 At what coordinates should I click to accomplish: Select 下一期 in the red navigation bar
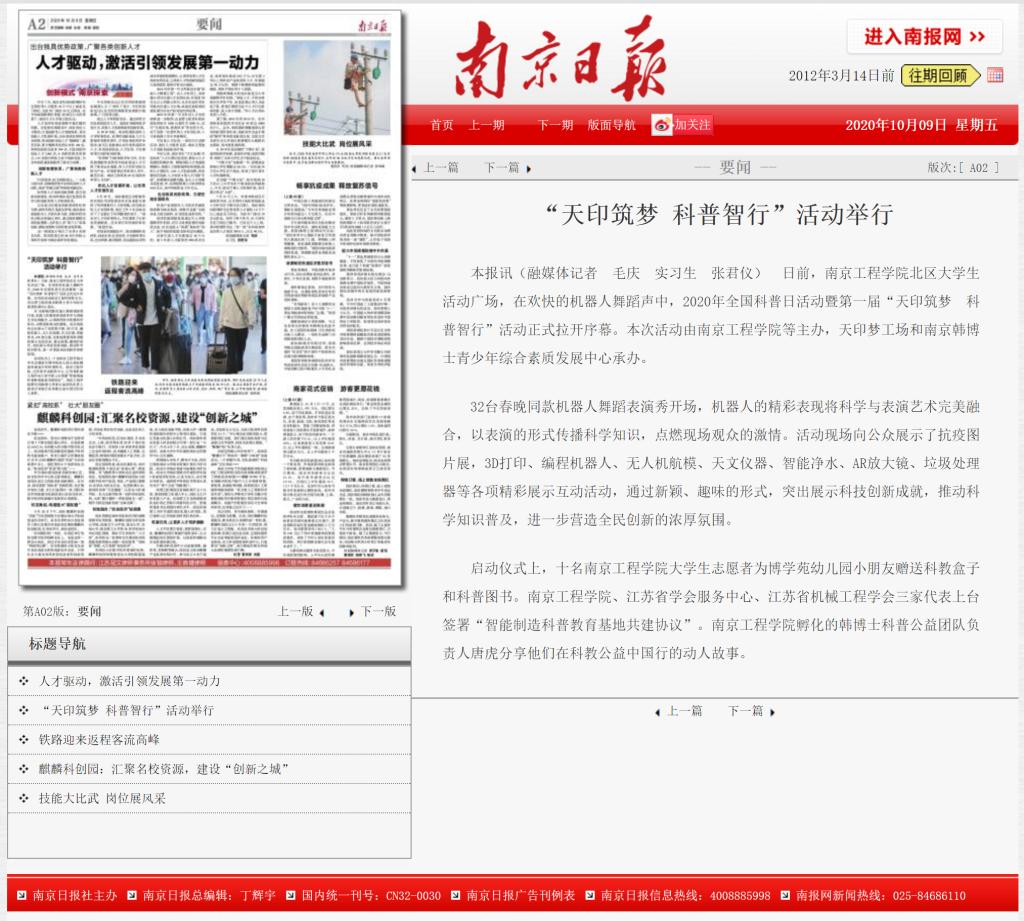pos(555,125)
